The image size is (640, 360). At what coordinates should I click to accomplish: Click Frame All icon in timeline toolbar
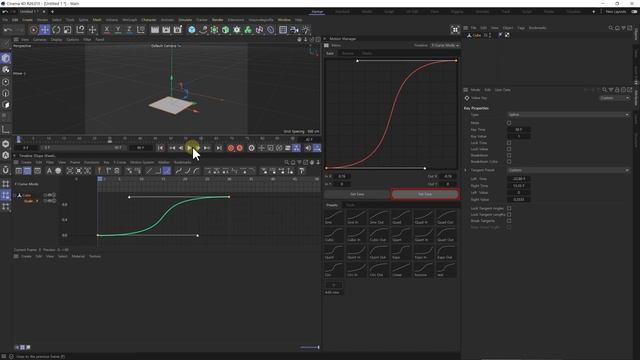coord(70,171)
